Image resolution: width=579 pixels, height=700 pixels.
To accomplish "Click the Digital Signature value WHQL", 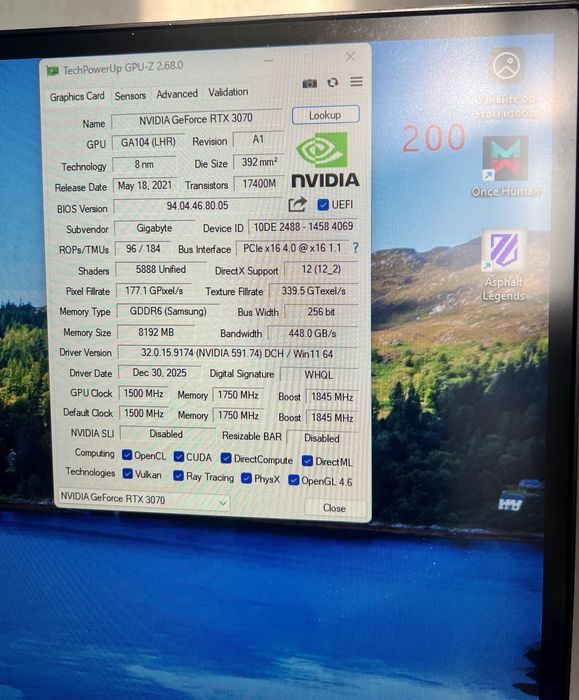I will [x=319, y=375].
